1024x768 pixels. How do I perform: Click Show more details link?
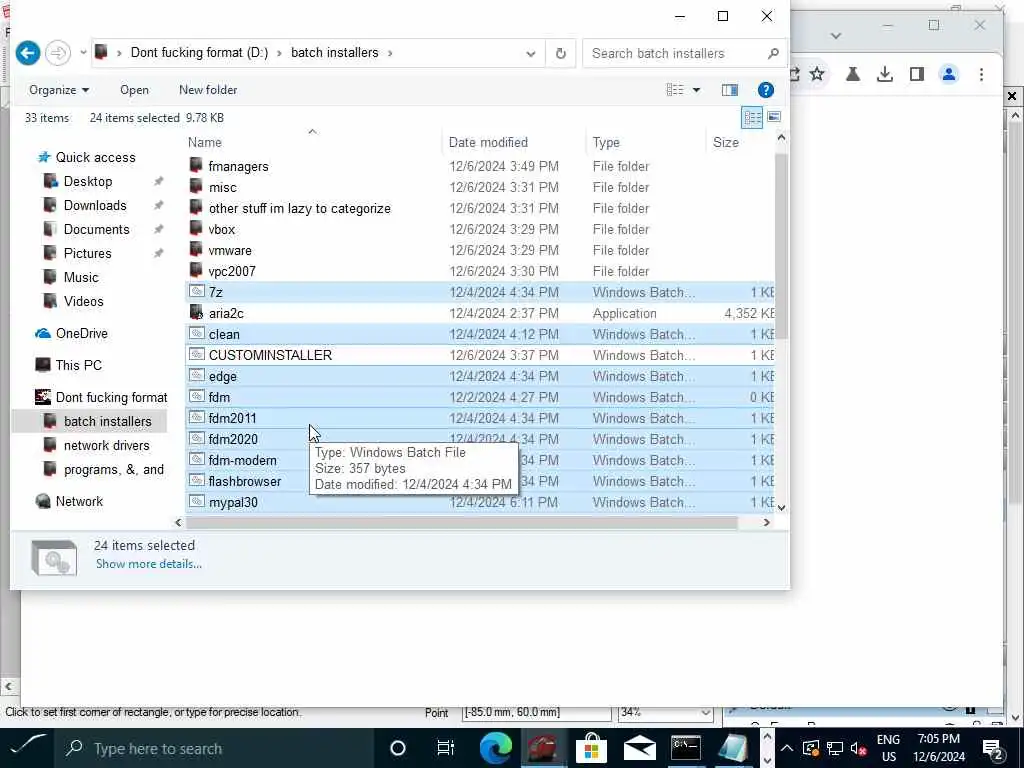(149, 564)
